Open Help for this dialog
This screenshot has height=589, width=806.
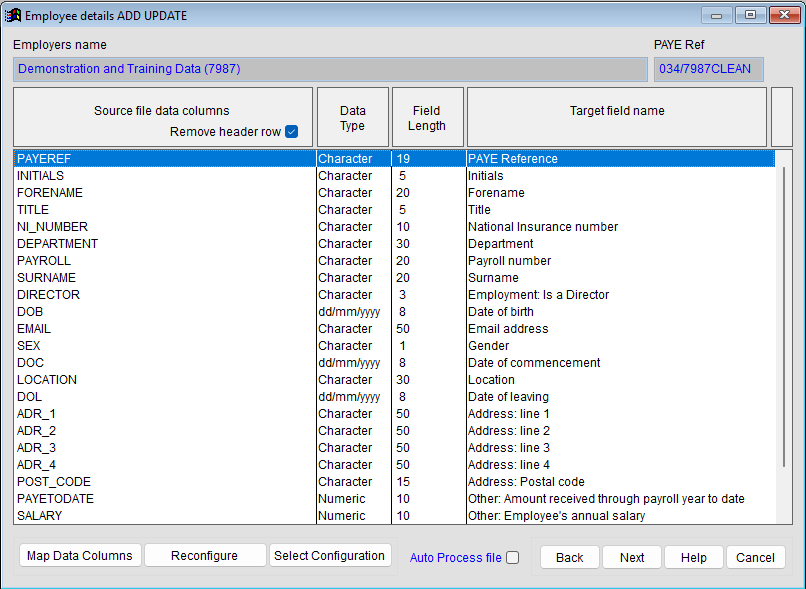click(694, 558)
